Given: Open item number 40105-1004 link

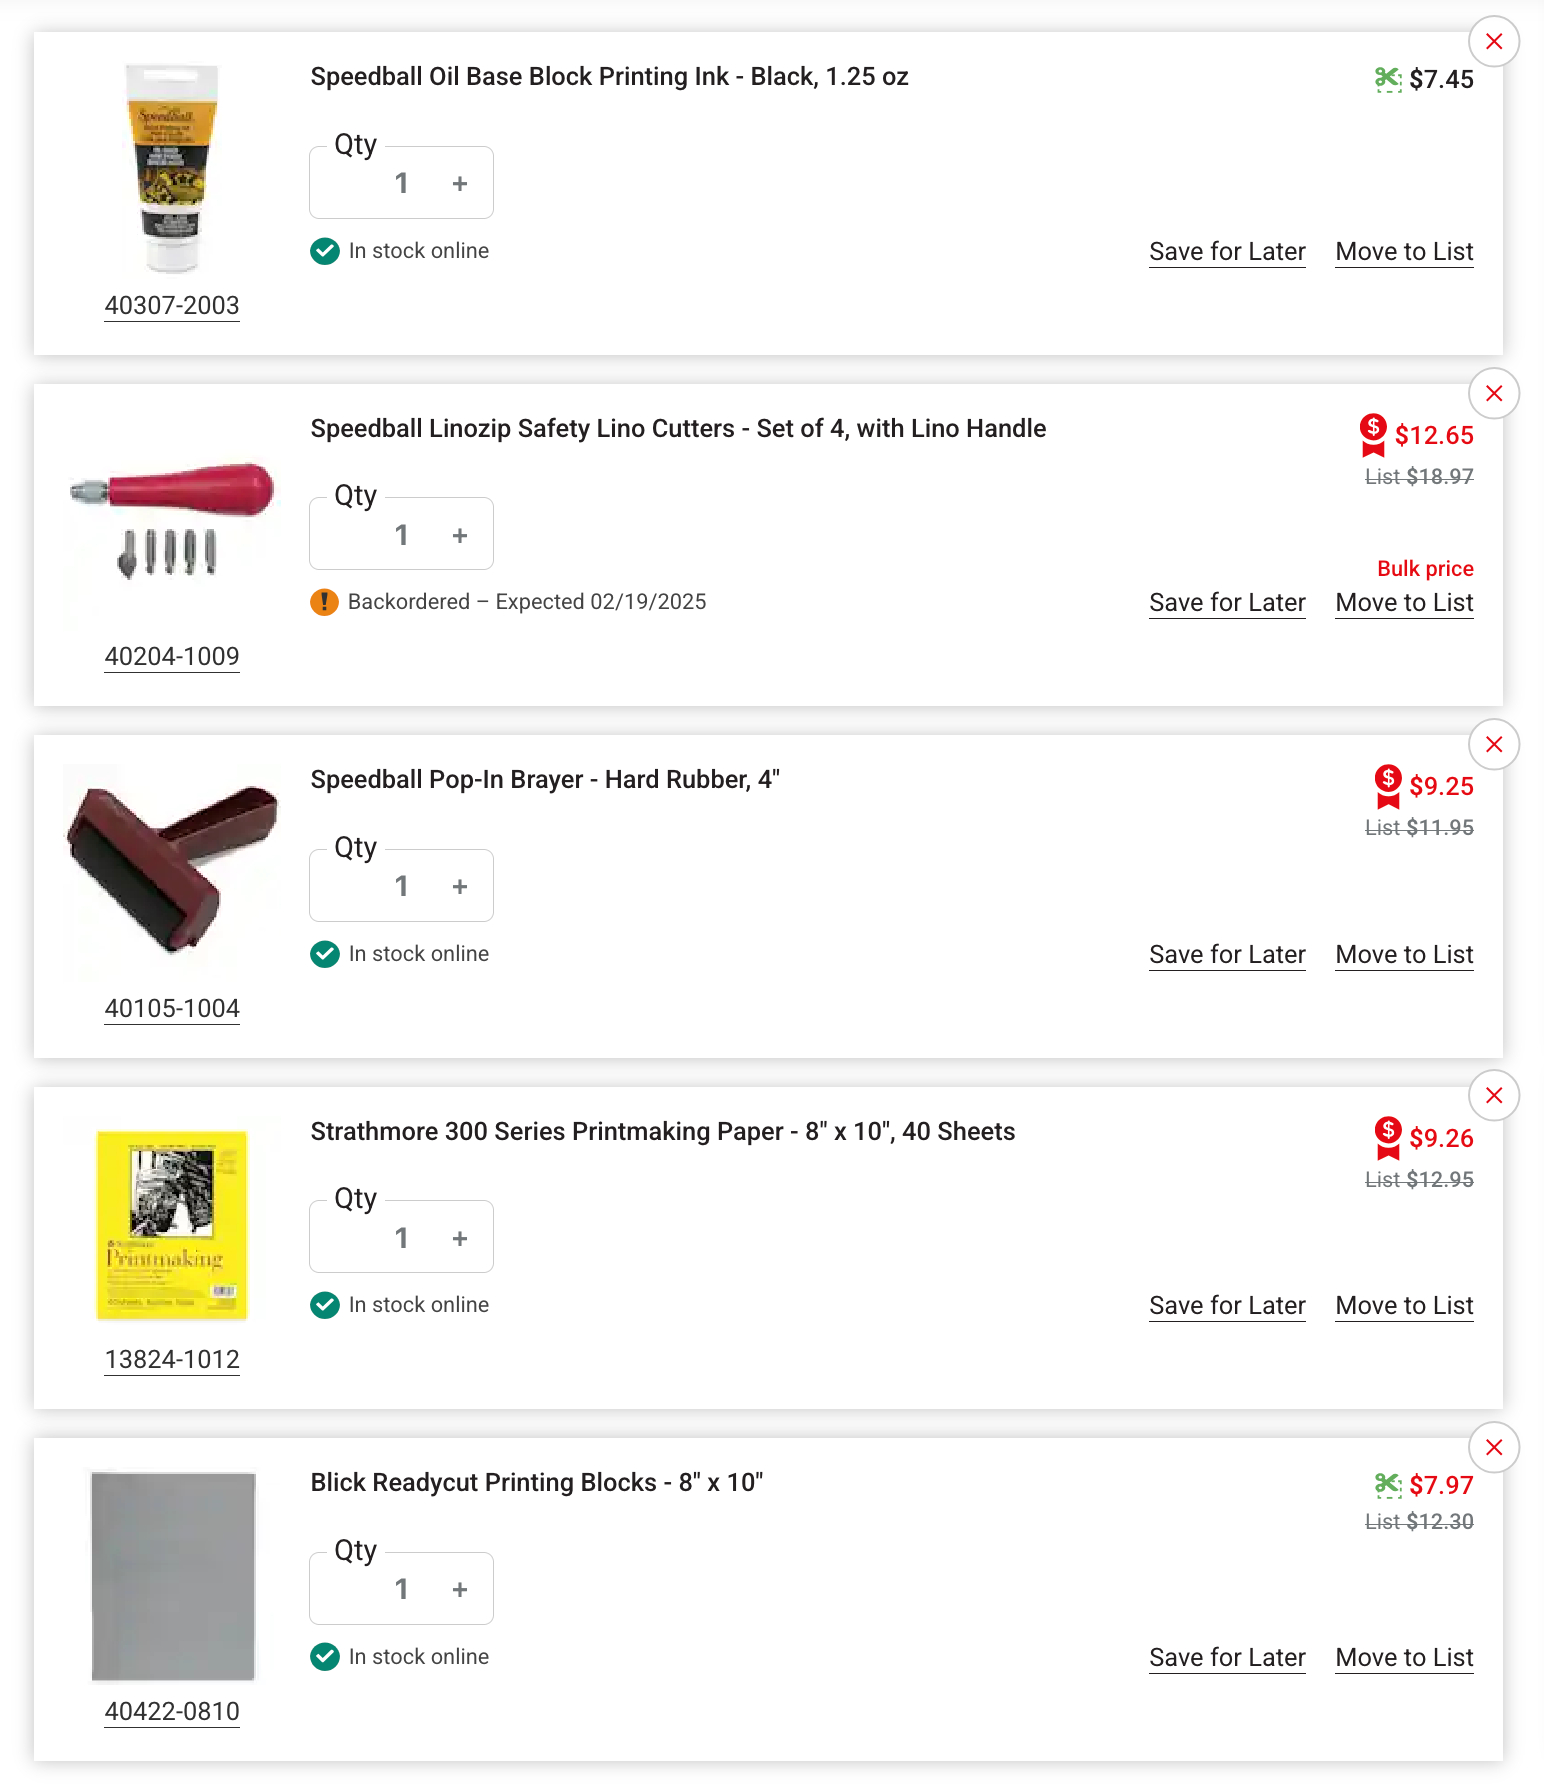Looking at the screenshot, I should tap(172, 1008).
